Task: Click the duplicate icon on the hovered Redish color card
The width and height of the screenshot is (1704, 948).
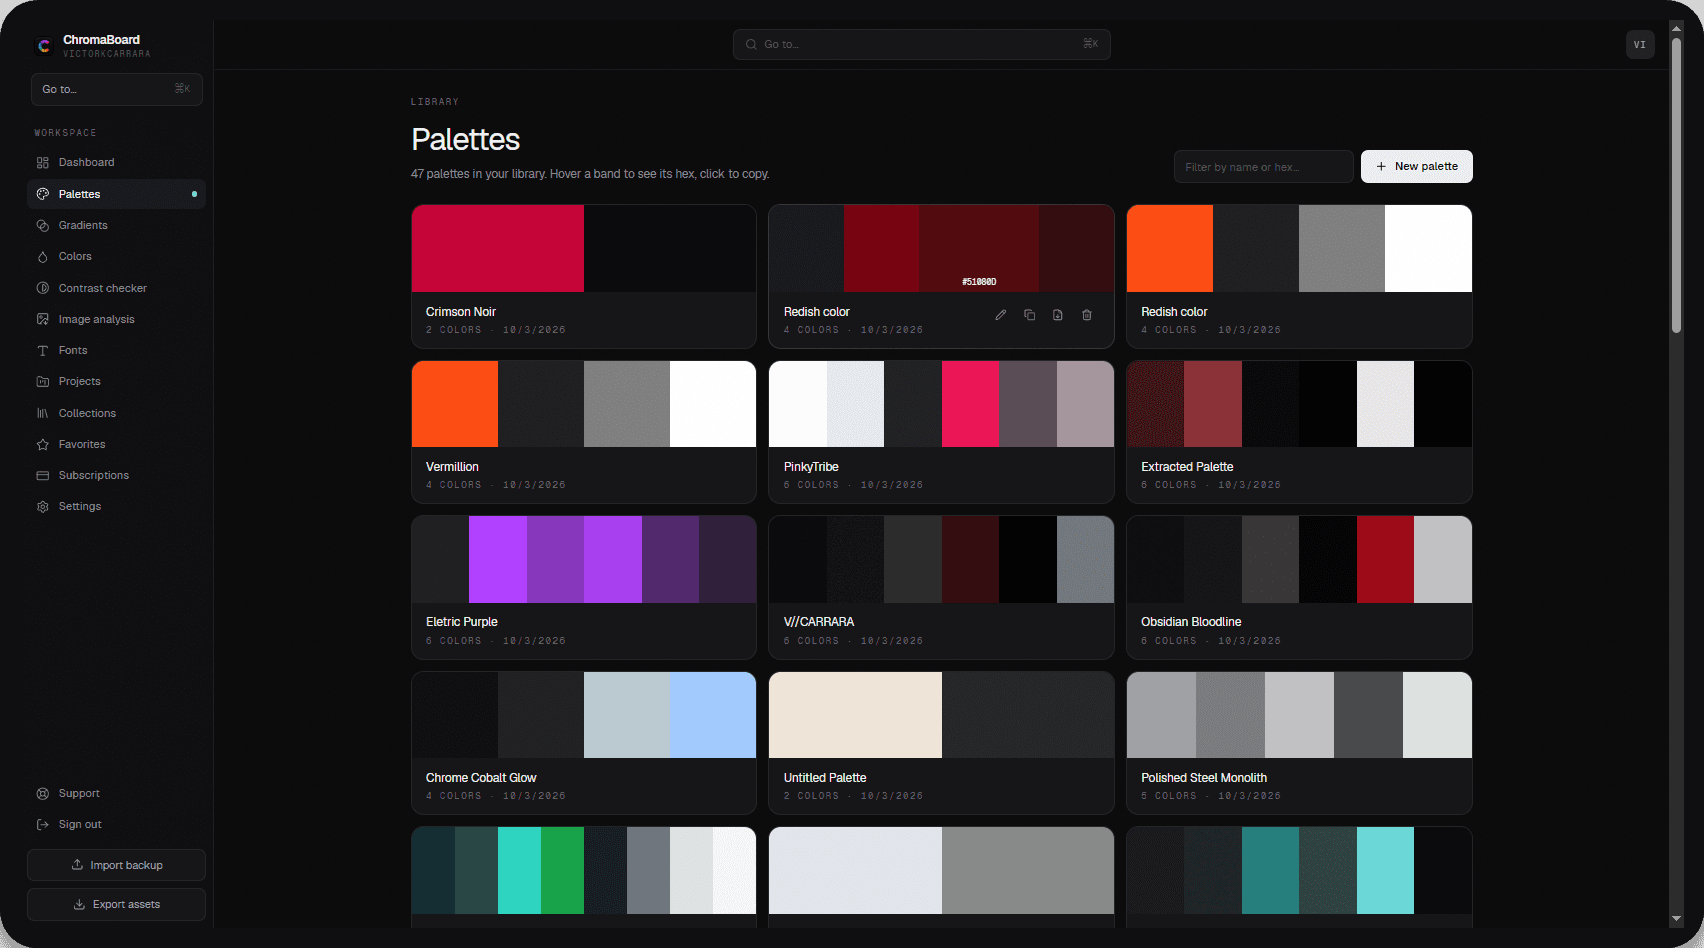Action: point(1029,315)
